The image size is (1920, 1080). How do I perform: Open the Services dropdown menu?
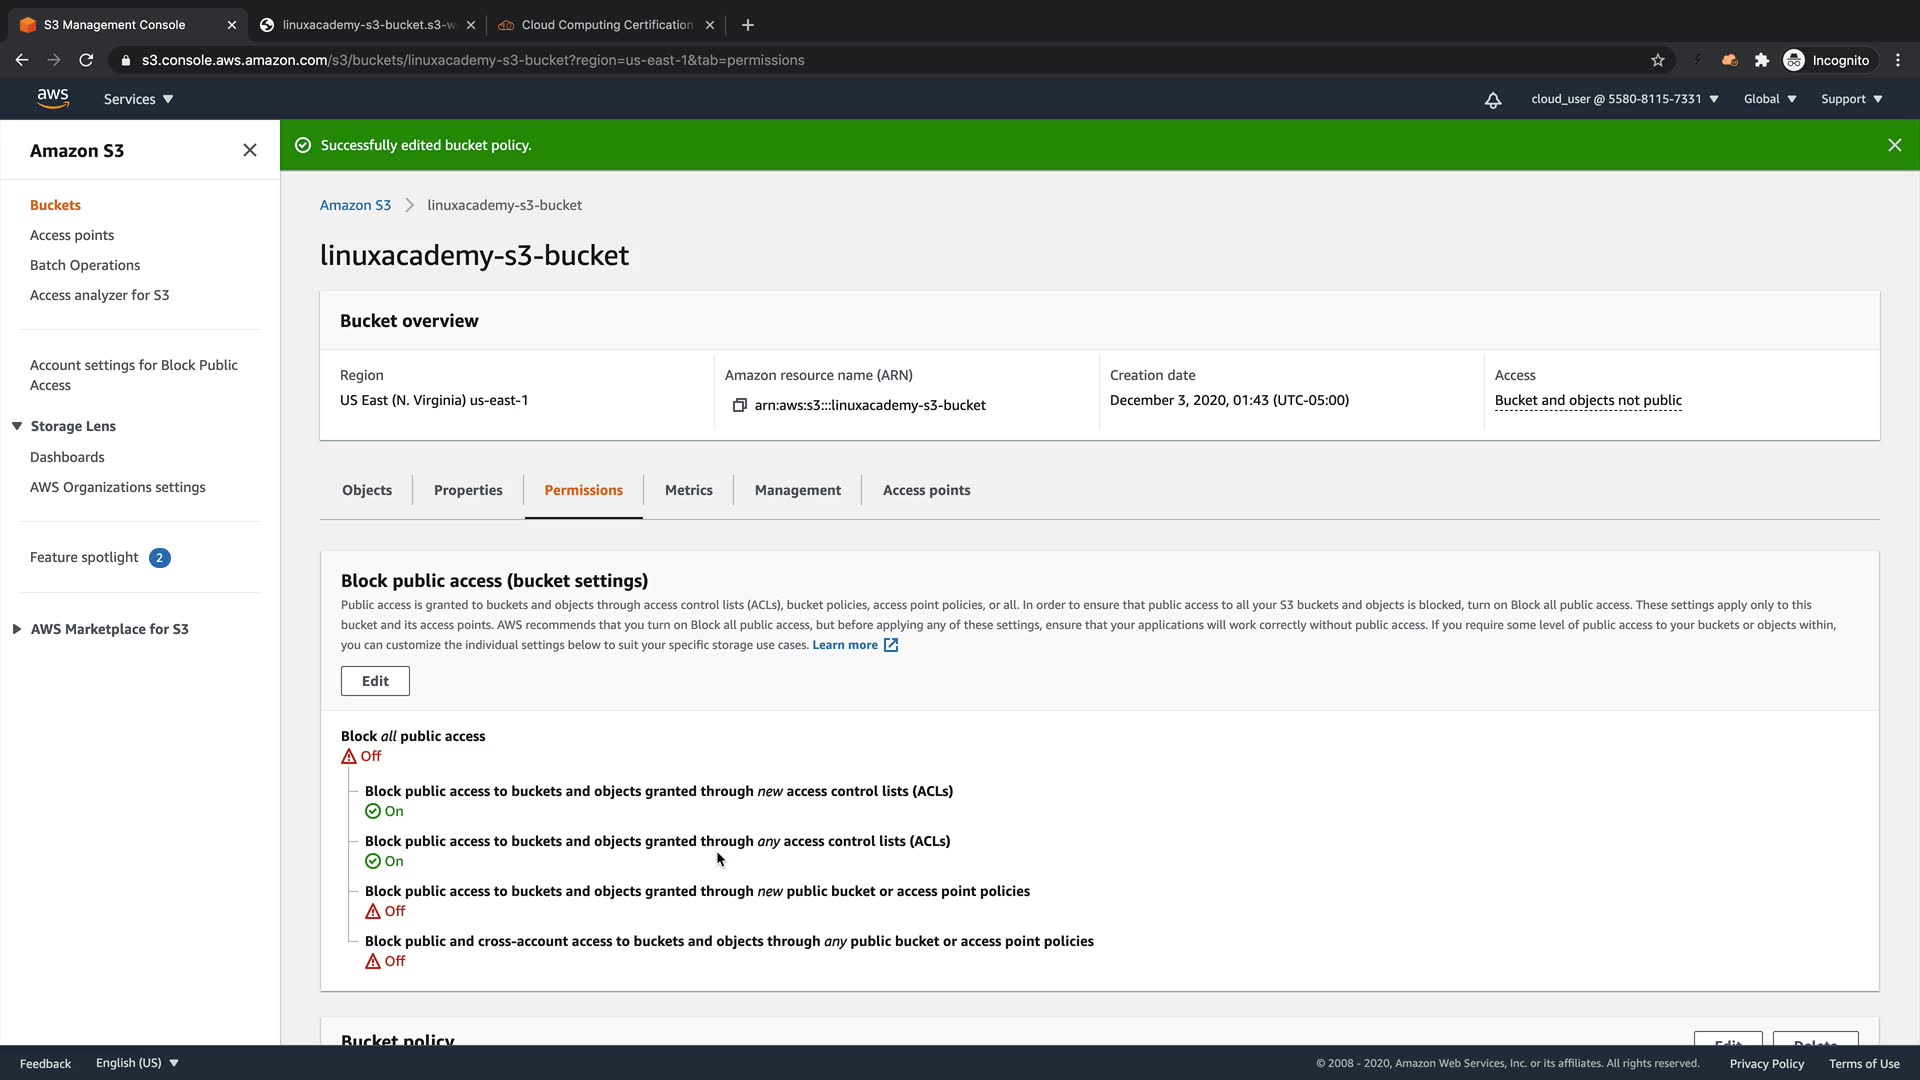[x=138, y=99]
